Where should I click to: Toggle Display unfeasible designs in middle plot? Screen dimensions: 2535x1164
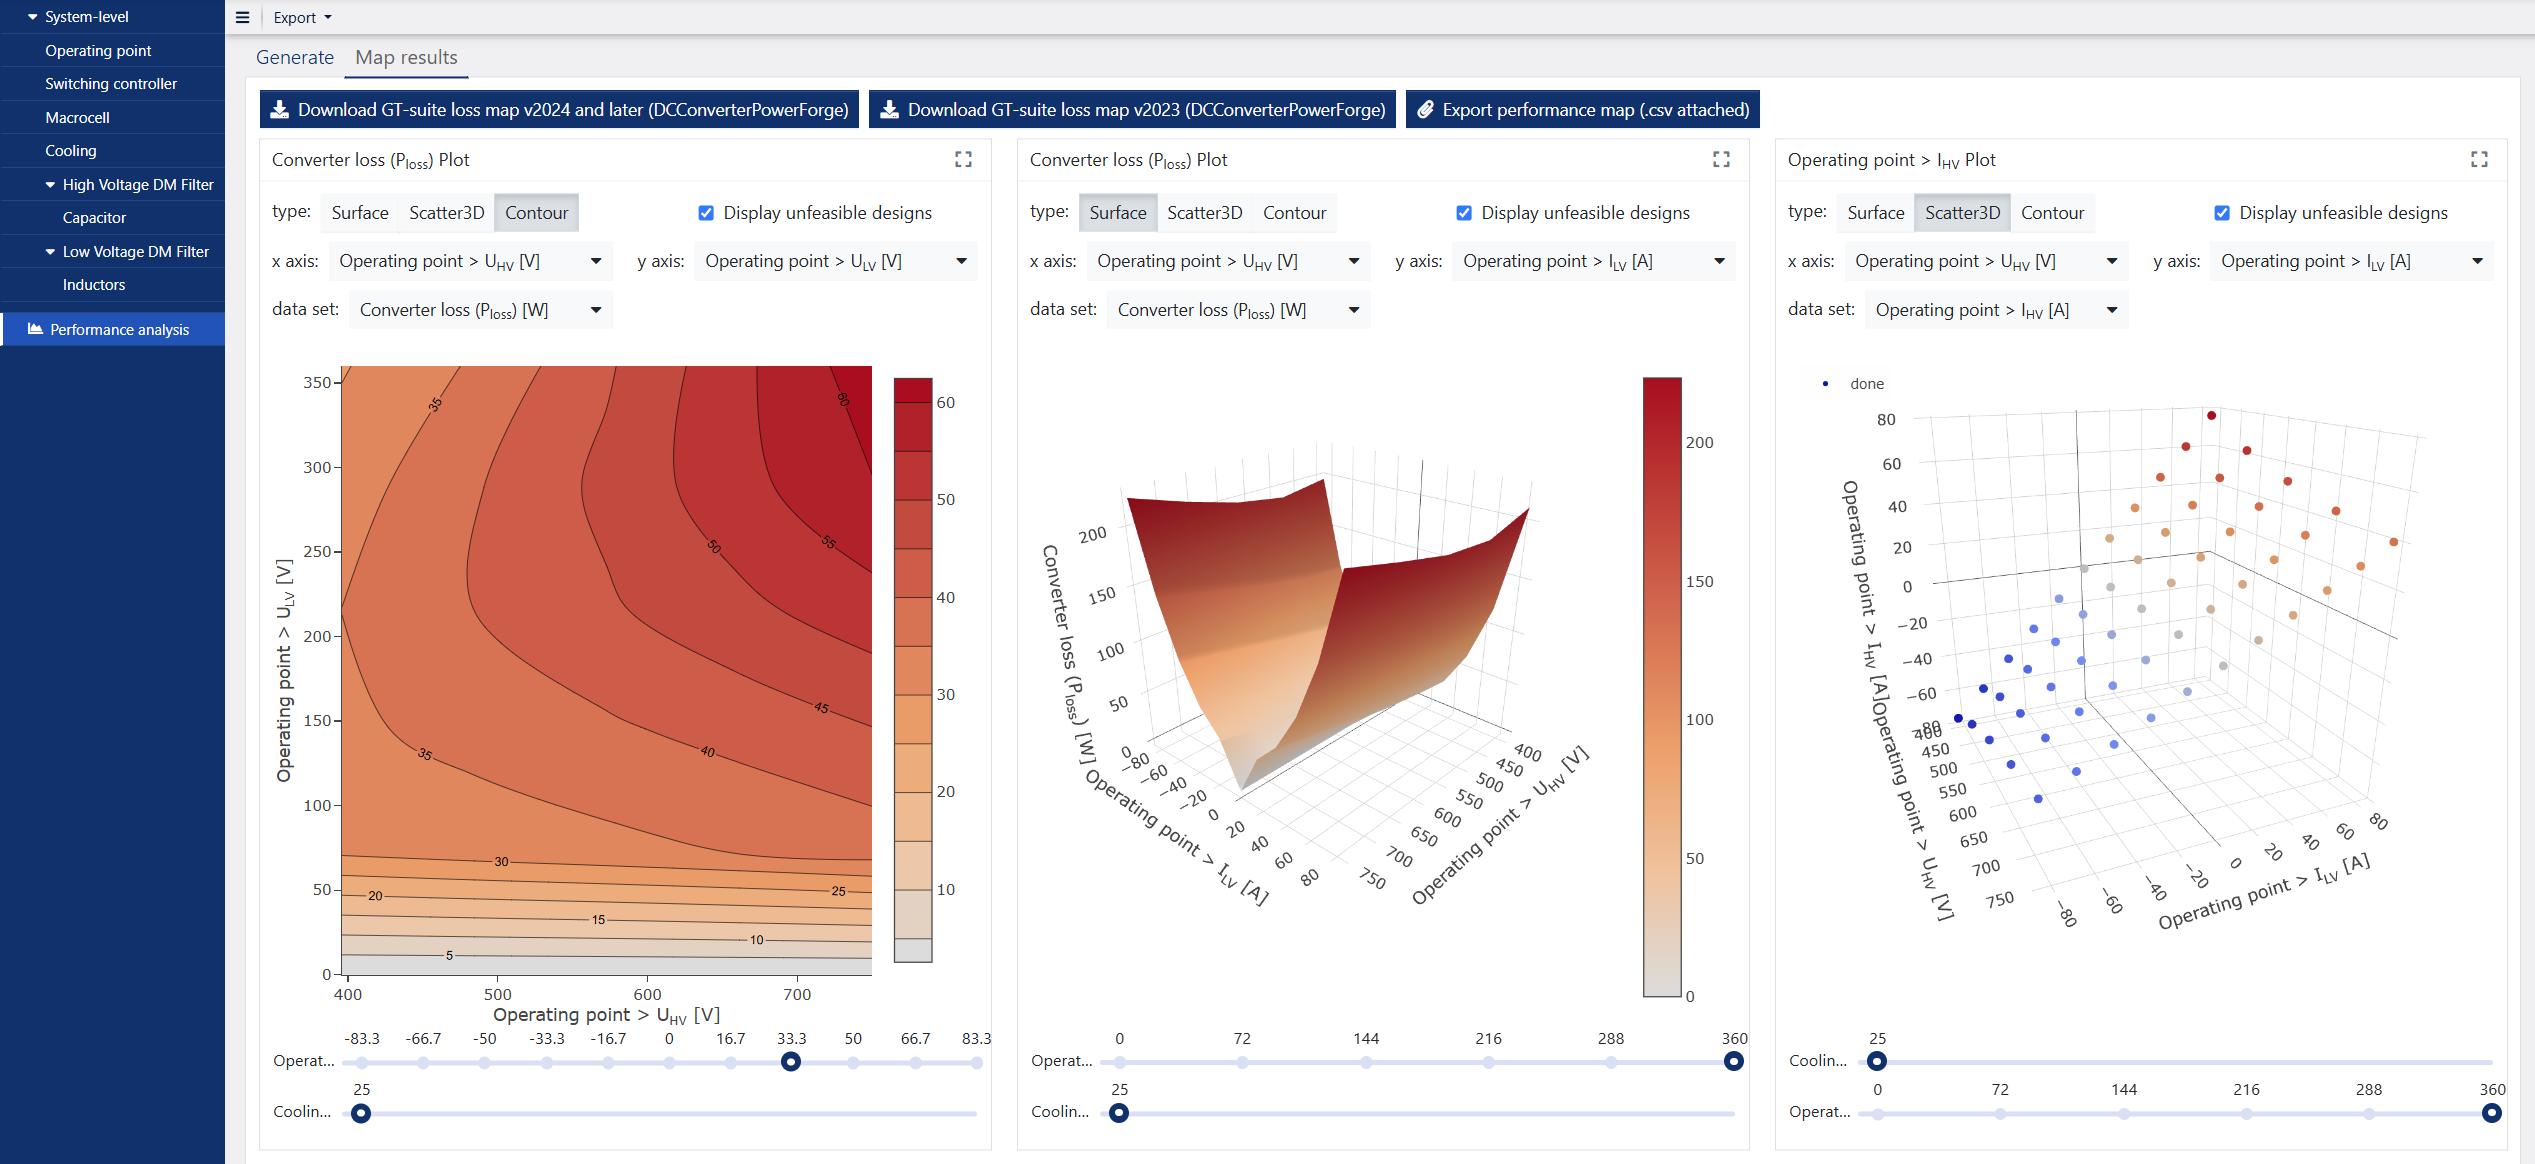coord(1464,213)
